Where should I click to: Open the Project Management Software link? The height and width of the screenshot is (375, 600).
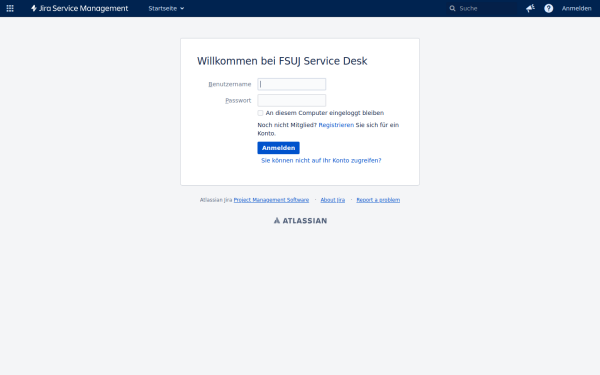pos(271,200)
